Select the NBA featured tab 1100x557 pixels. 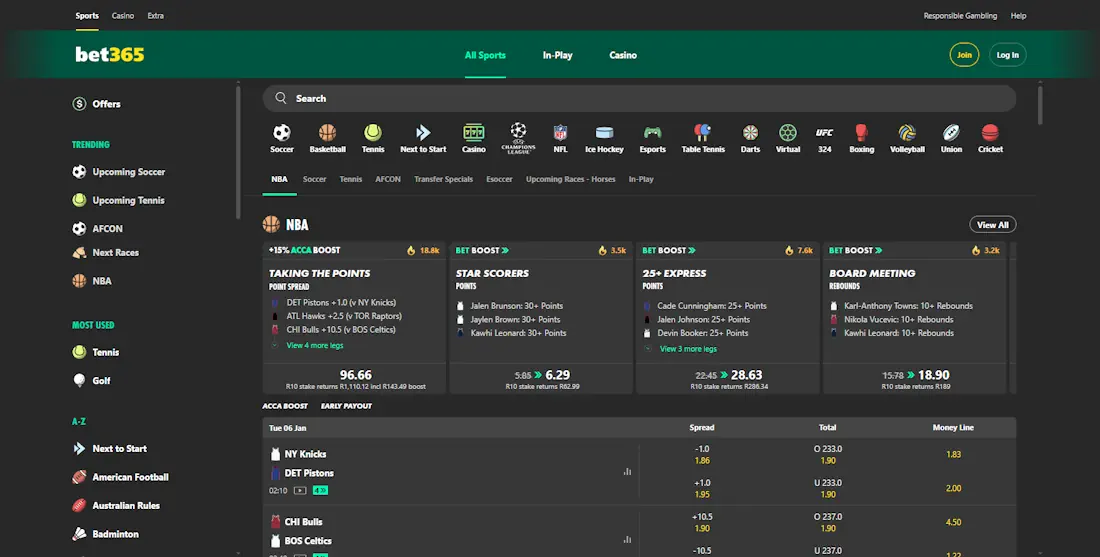tap(279, 179)
